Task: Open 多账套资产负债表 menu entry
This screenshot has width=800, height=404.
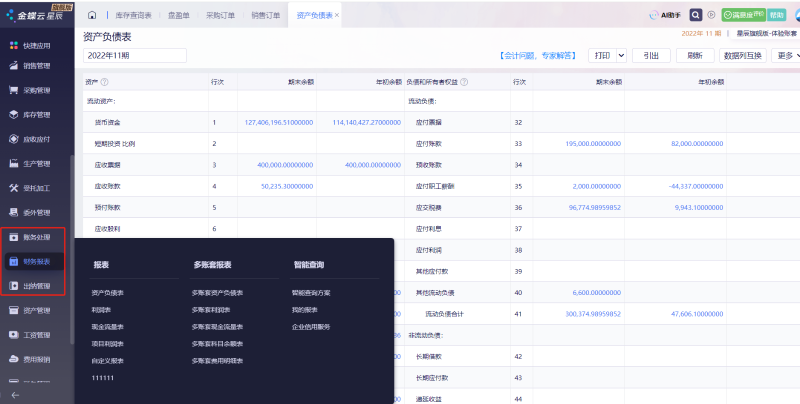Action: point(217,293)
